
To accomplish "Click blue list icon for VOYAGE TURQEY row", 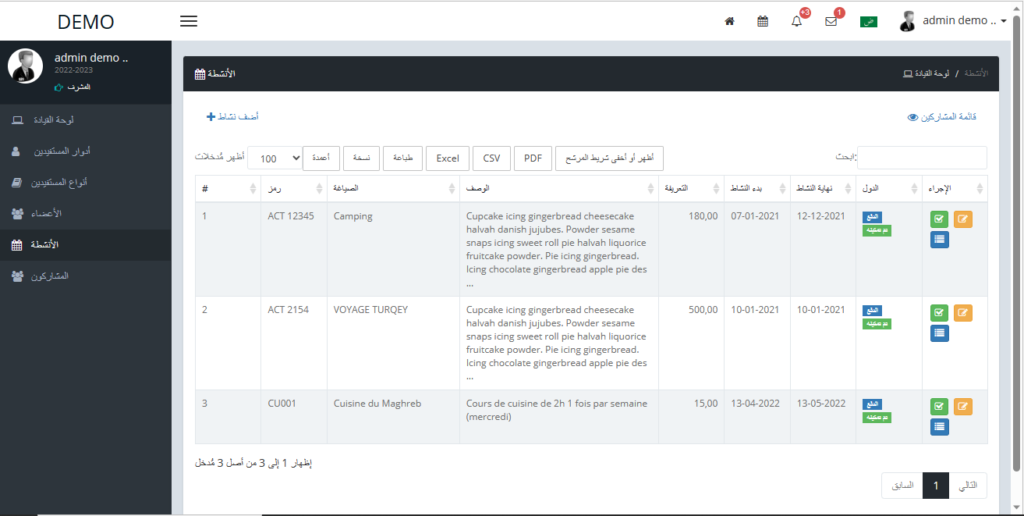I will pos(939,333).
